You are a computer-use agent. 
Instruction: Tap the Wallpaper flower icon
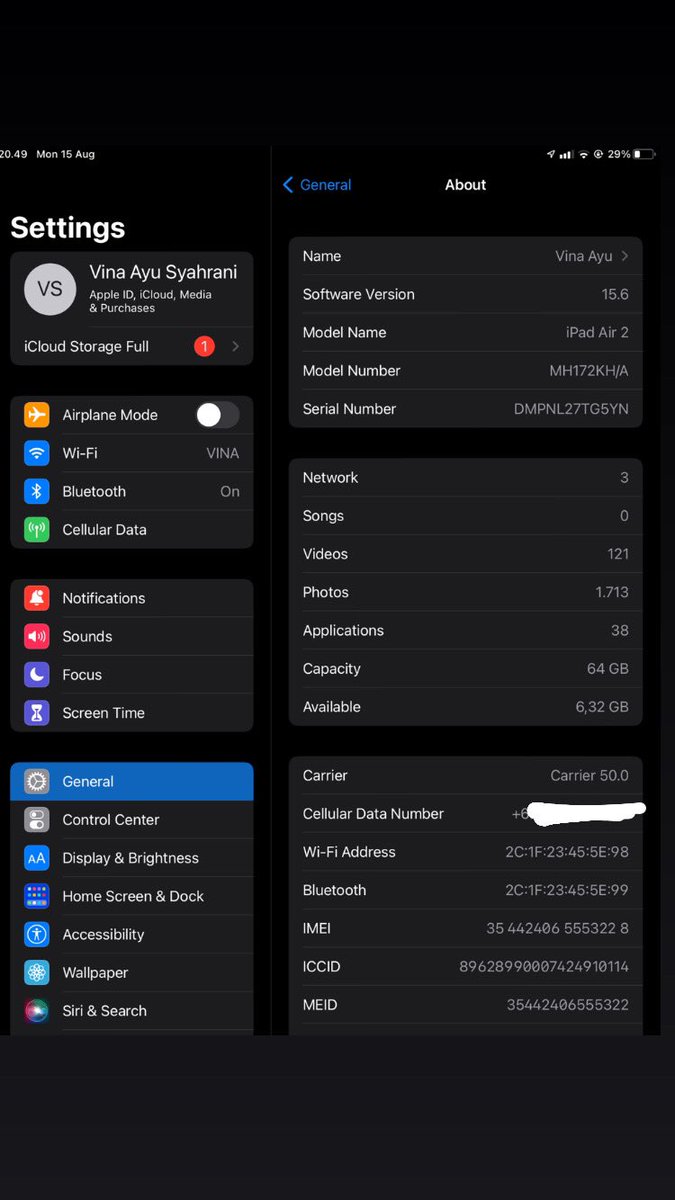(x=37, y=972)
